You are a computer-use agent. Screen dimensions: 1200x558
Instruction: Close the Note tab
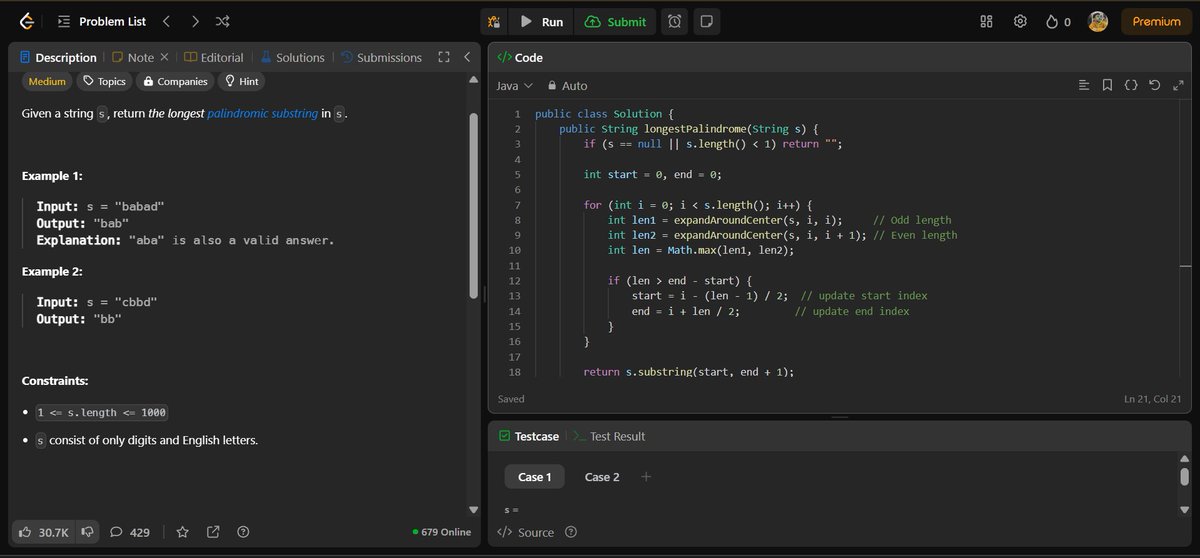[164, 57]
